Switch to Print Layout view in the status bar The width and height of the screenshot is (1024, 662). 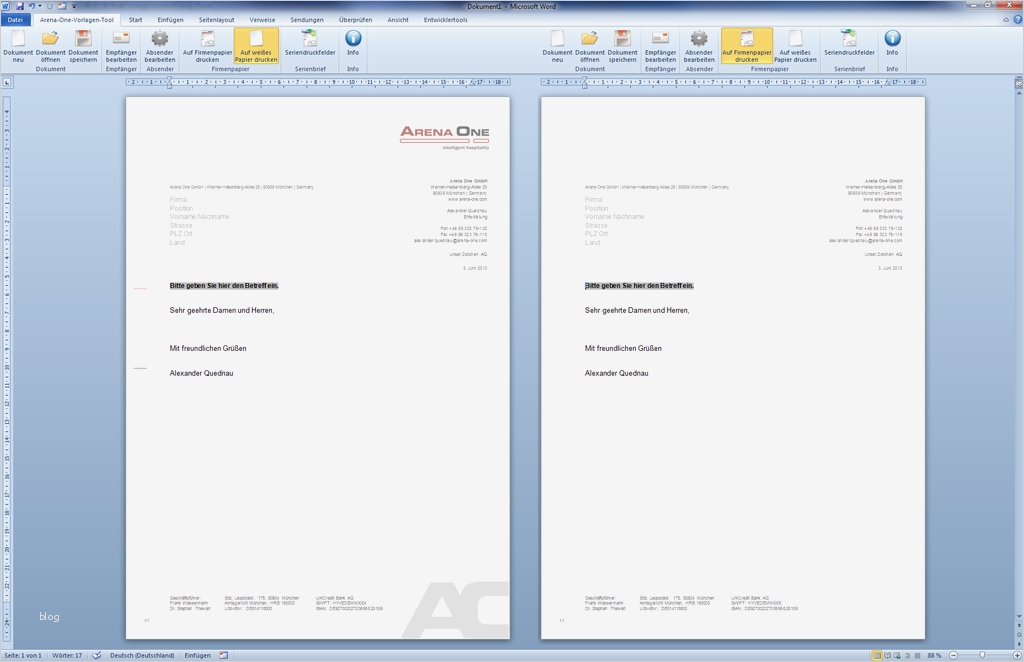coord(877,655)
